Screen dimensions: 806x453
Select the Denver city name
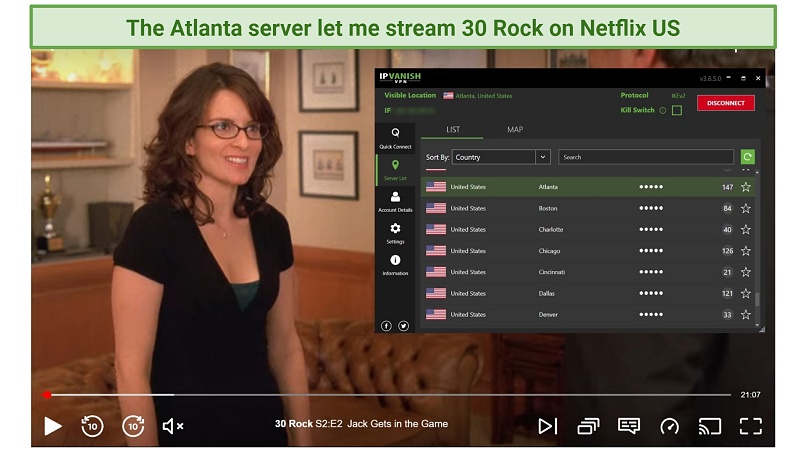point(548,314)
